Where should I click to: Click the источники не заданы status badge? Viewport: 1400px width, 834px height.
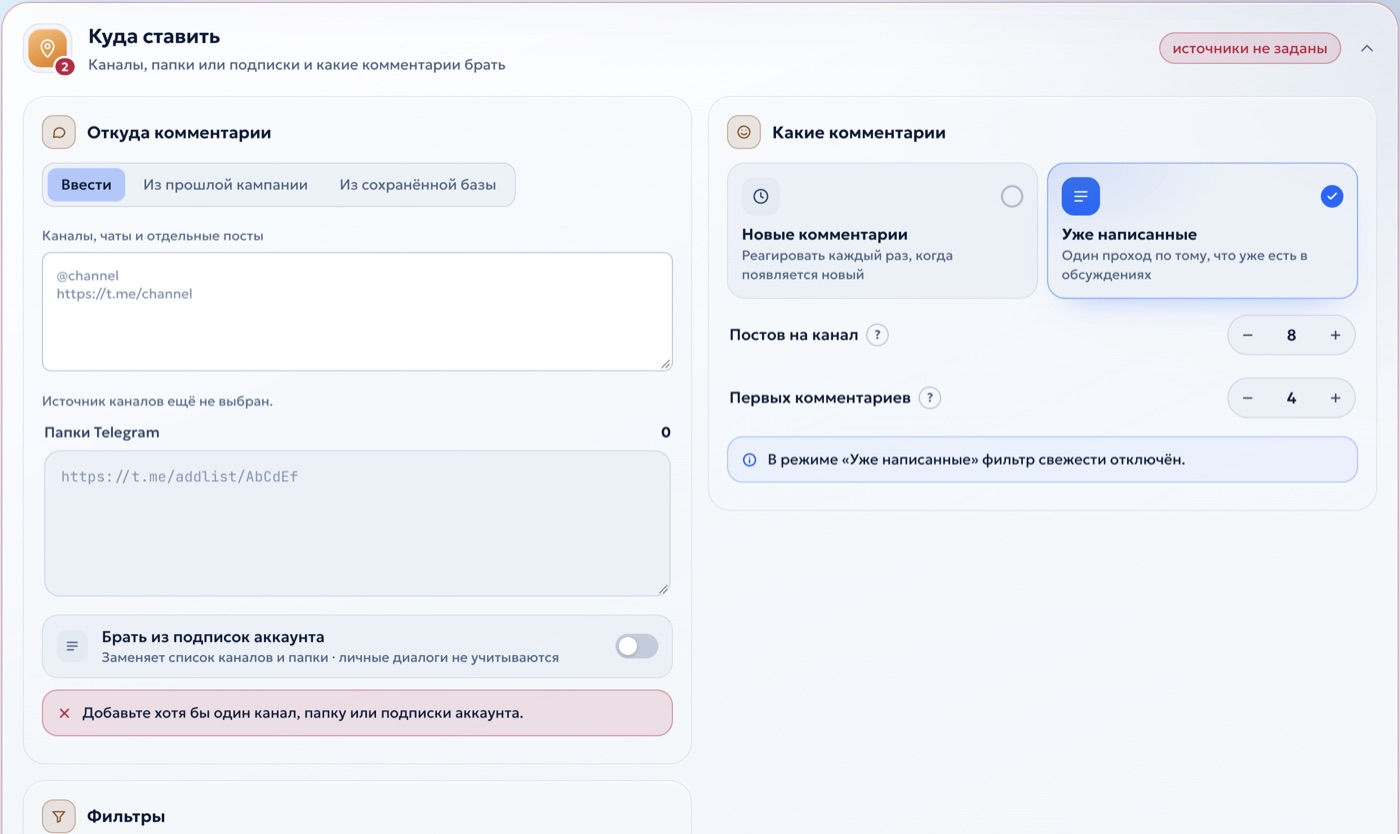point(1250,48)
